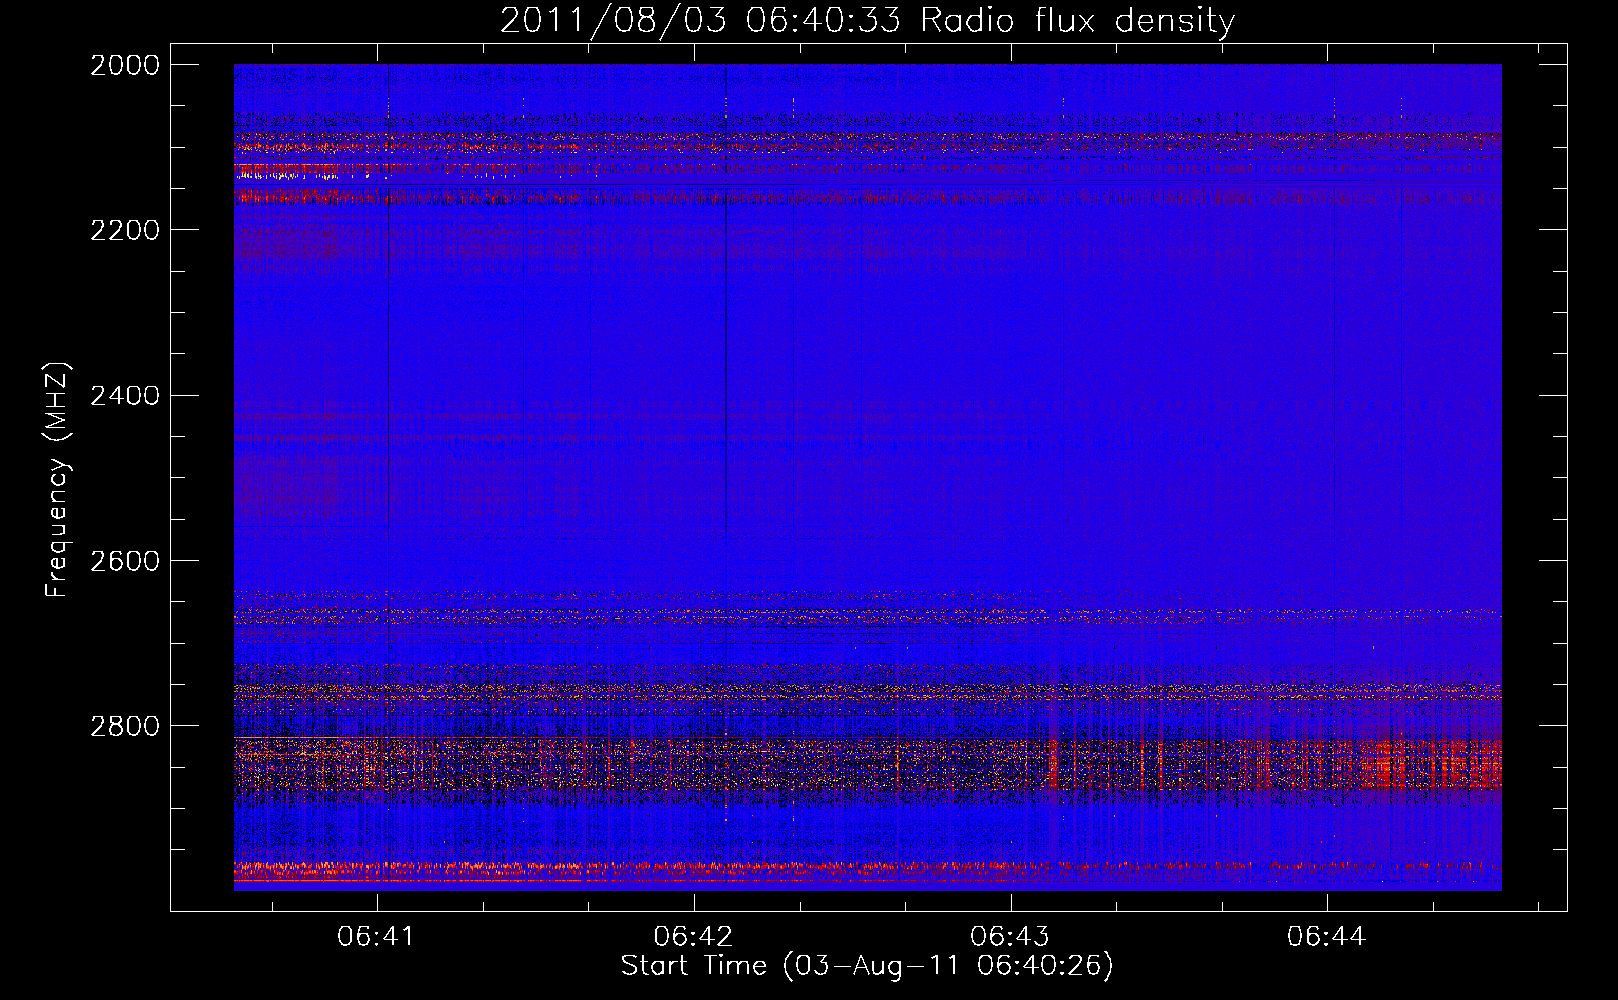Select the 2400 frequency tick label

(x=125, y=396)
